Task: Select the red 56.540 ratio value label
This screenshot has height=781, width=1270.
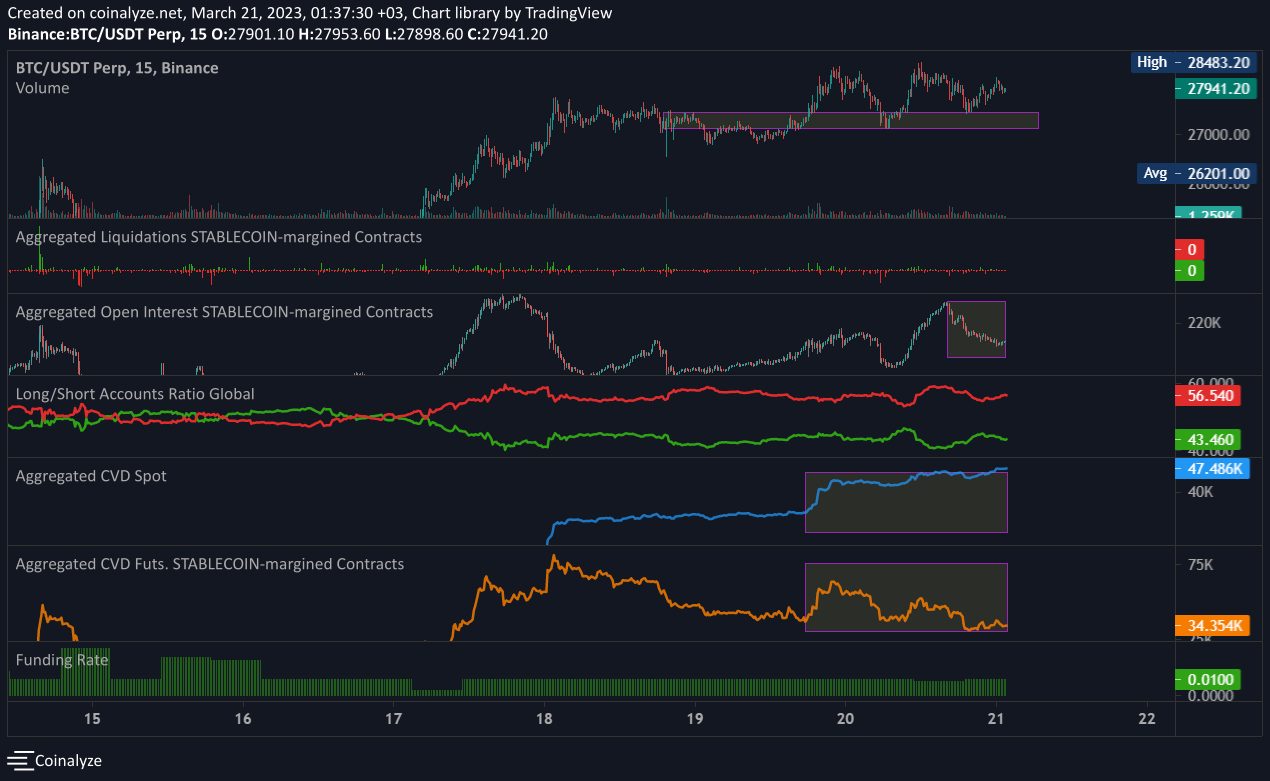Action: [x=1207, y=395]
